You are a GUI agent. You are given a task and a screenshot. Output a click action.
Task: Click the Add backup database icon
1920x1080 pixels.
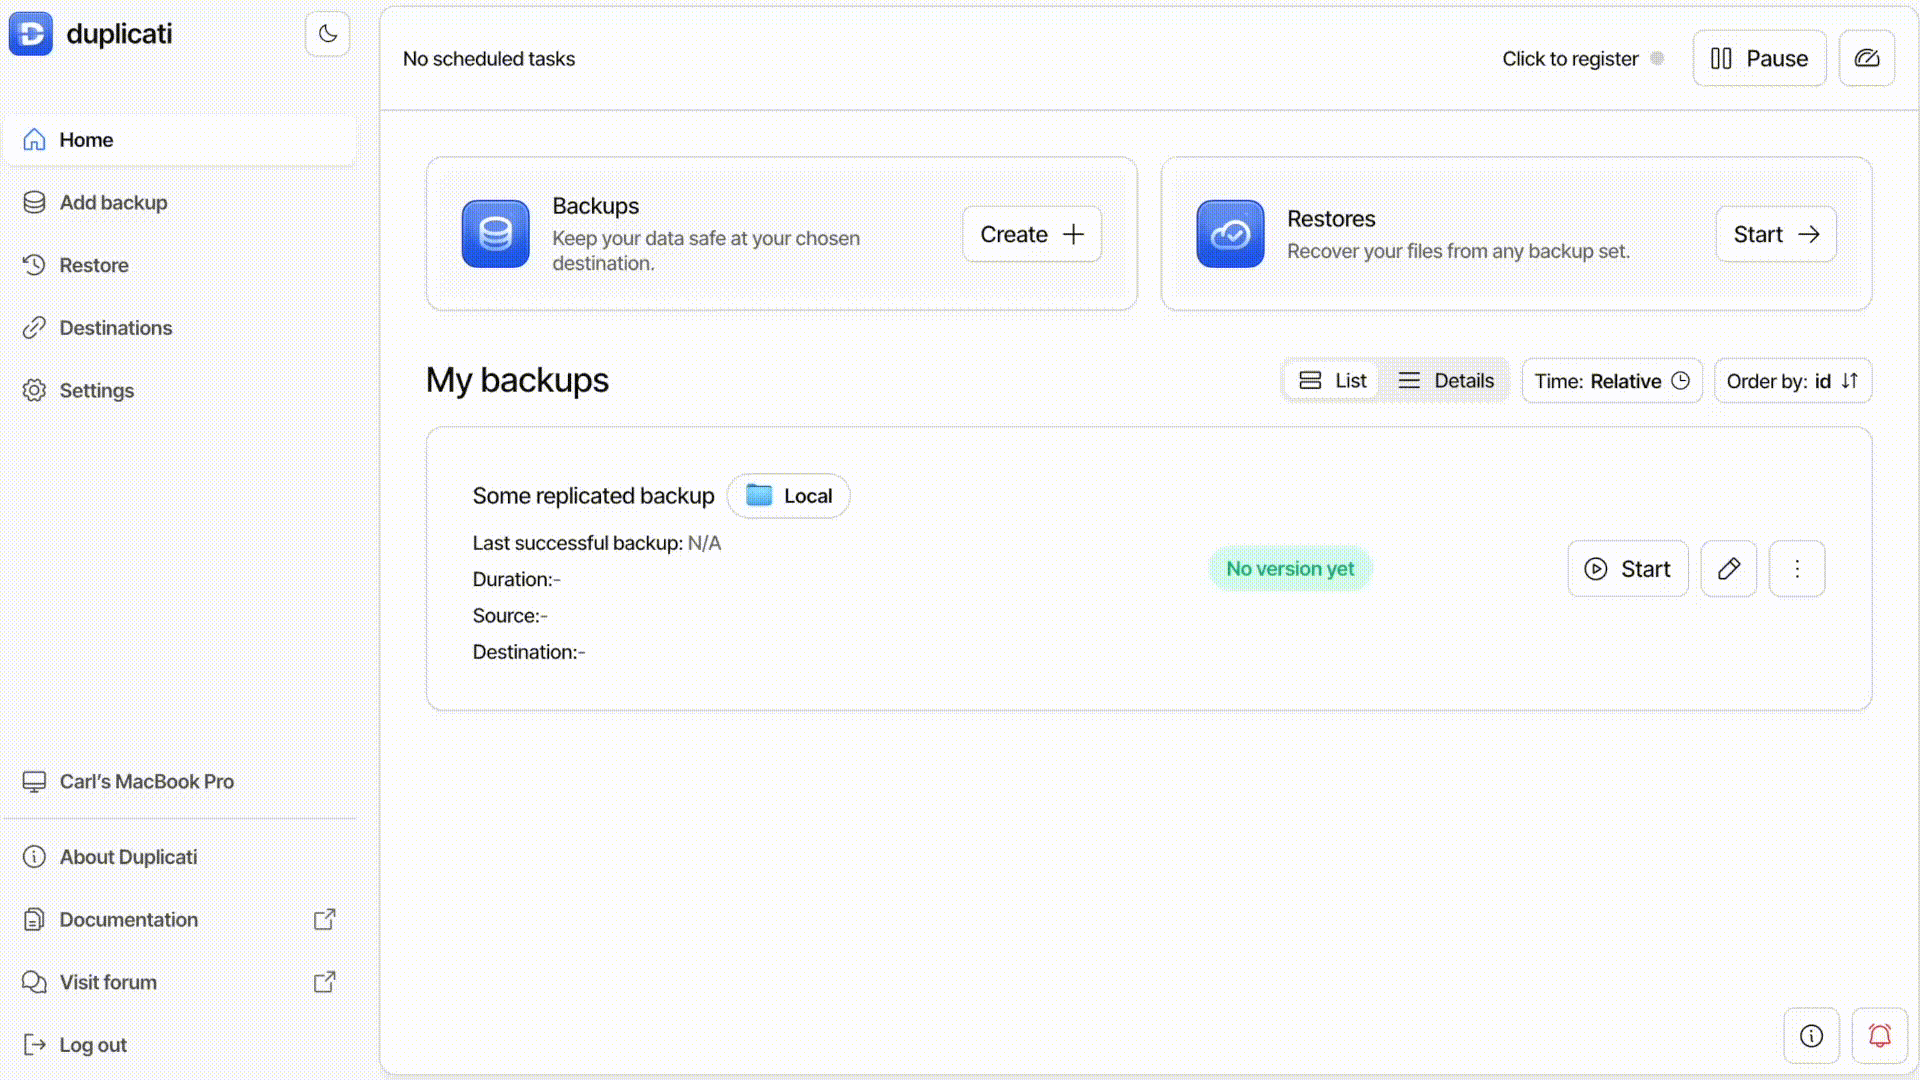pos(35,203)
